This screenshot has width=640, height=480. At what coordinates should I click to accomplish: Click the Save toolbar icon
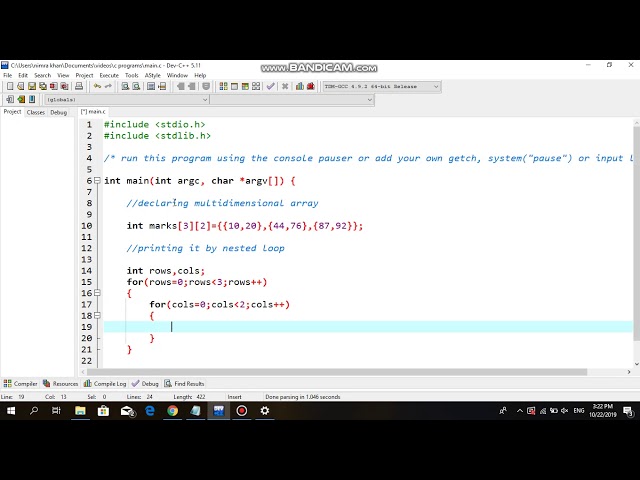[x=31, y=86]
